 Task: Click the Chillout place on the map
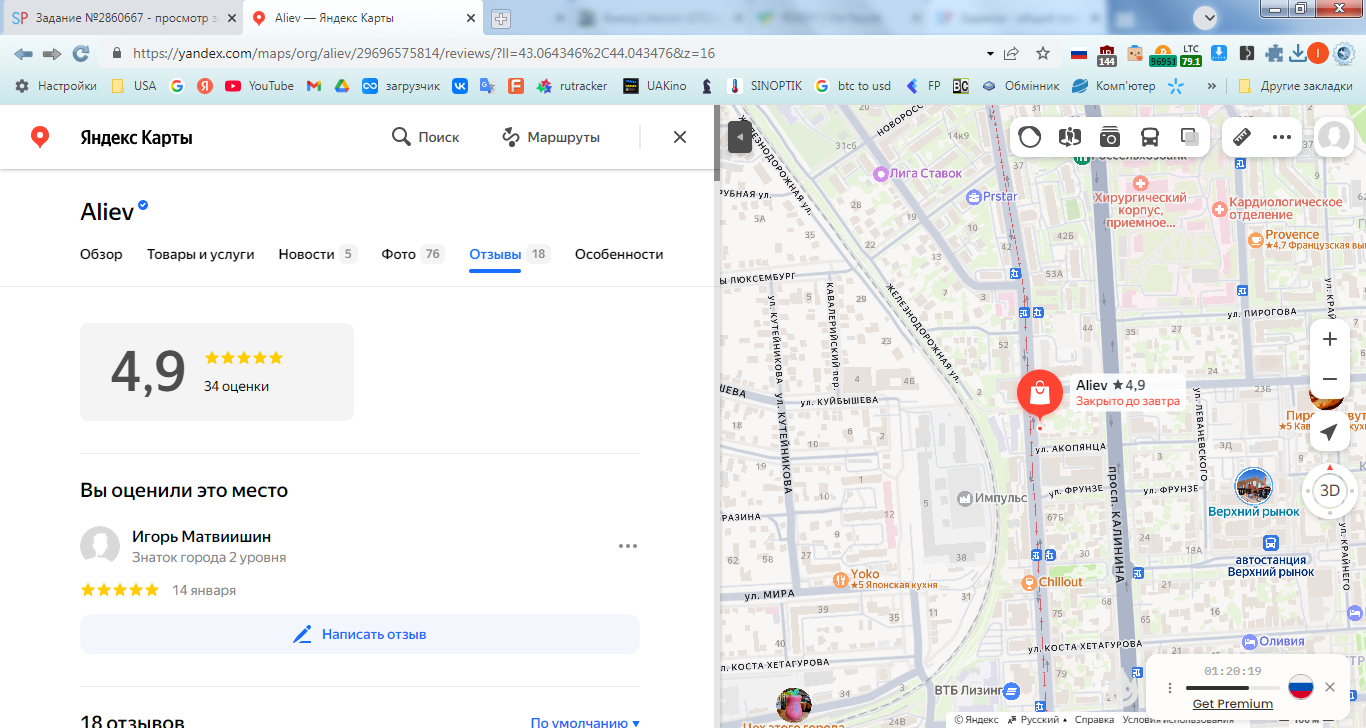(x=1028, y=582)
